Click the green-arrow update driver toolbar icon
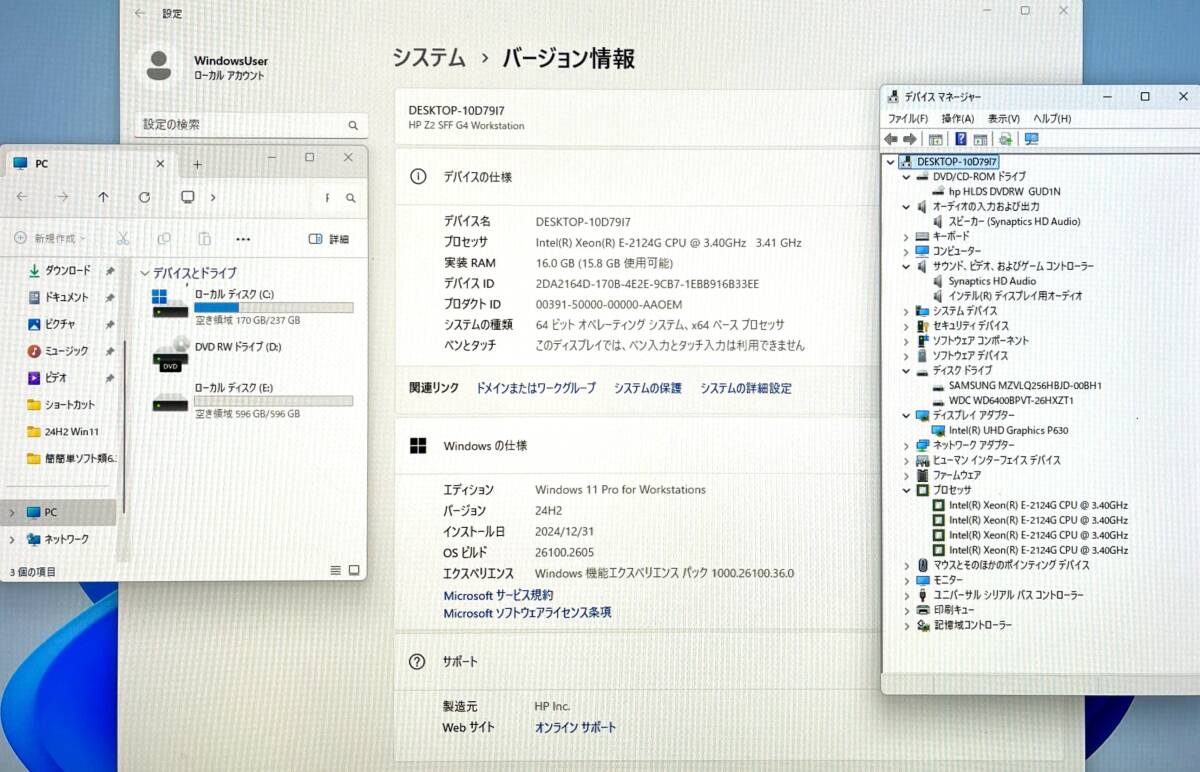This screenshot has width=1200, height=772. [1005, 139]
